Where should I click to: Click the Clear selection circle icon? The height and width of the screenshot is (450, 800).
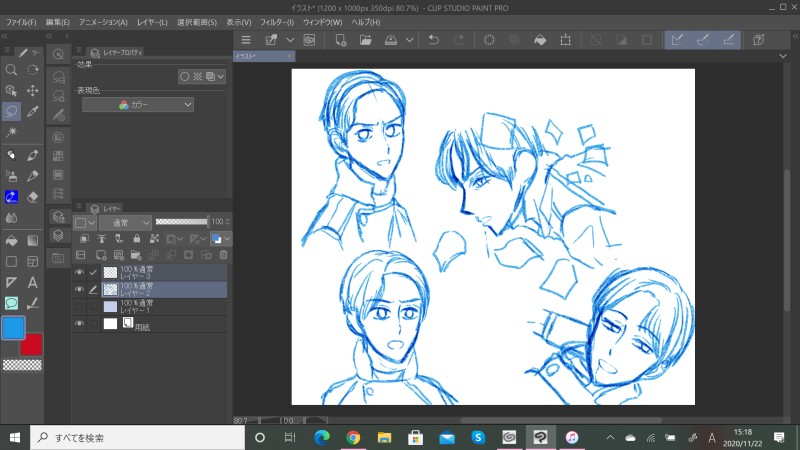point(489,40)
